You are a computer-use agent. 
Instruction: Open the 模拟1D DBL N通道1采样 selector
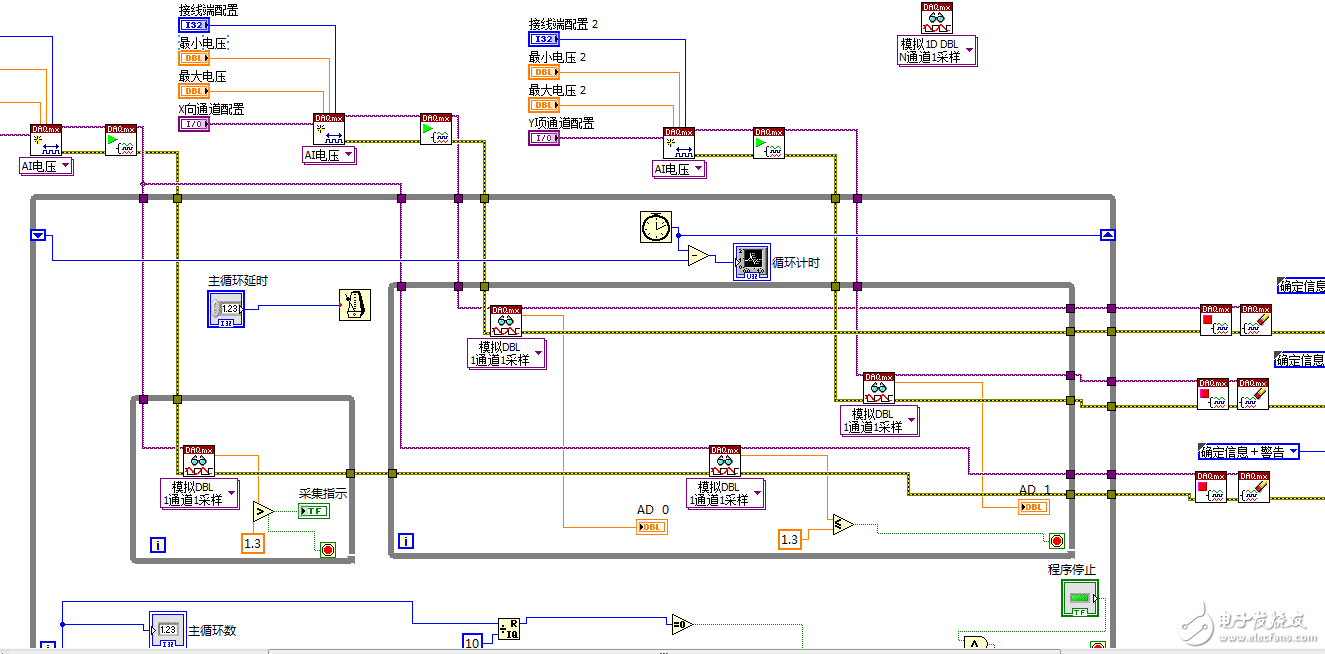point(936,51)
